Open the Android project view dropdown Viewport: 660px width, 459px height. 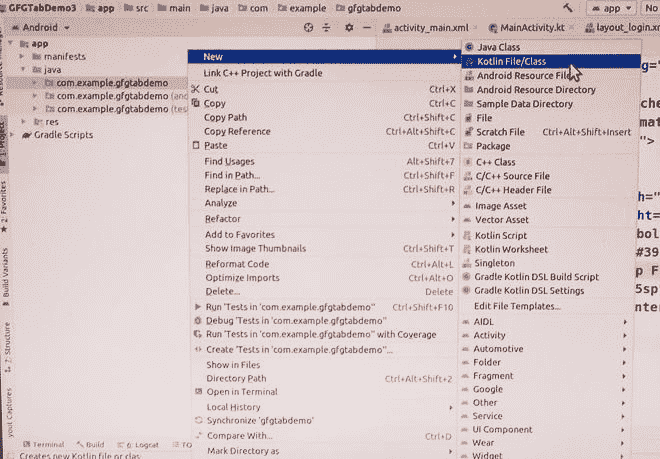click(x=40, y=27)
